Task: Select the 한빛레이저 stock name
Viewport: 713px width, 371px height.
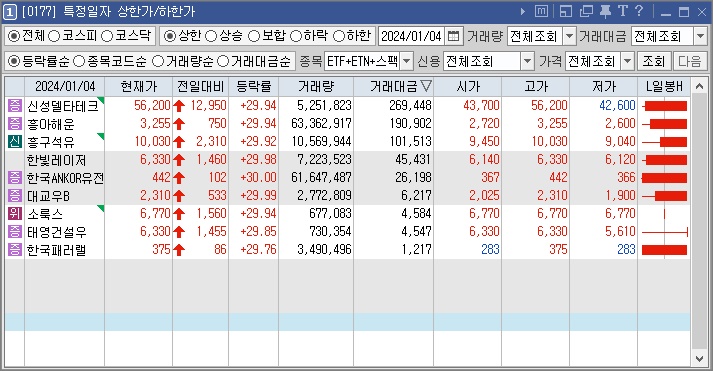Action: click(x=56, y=160)
